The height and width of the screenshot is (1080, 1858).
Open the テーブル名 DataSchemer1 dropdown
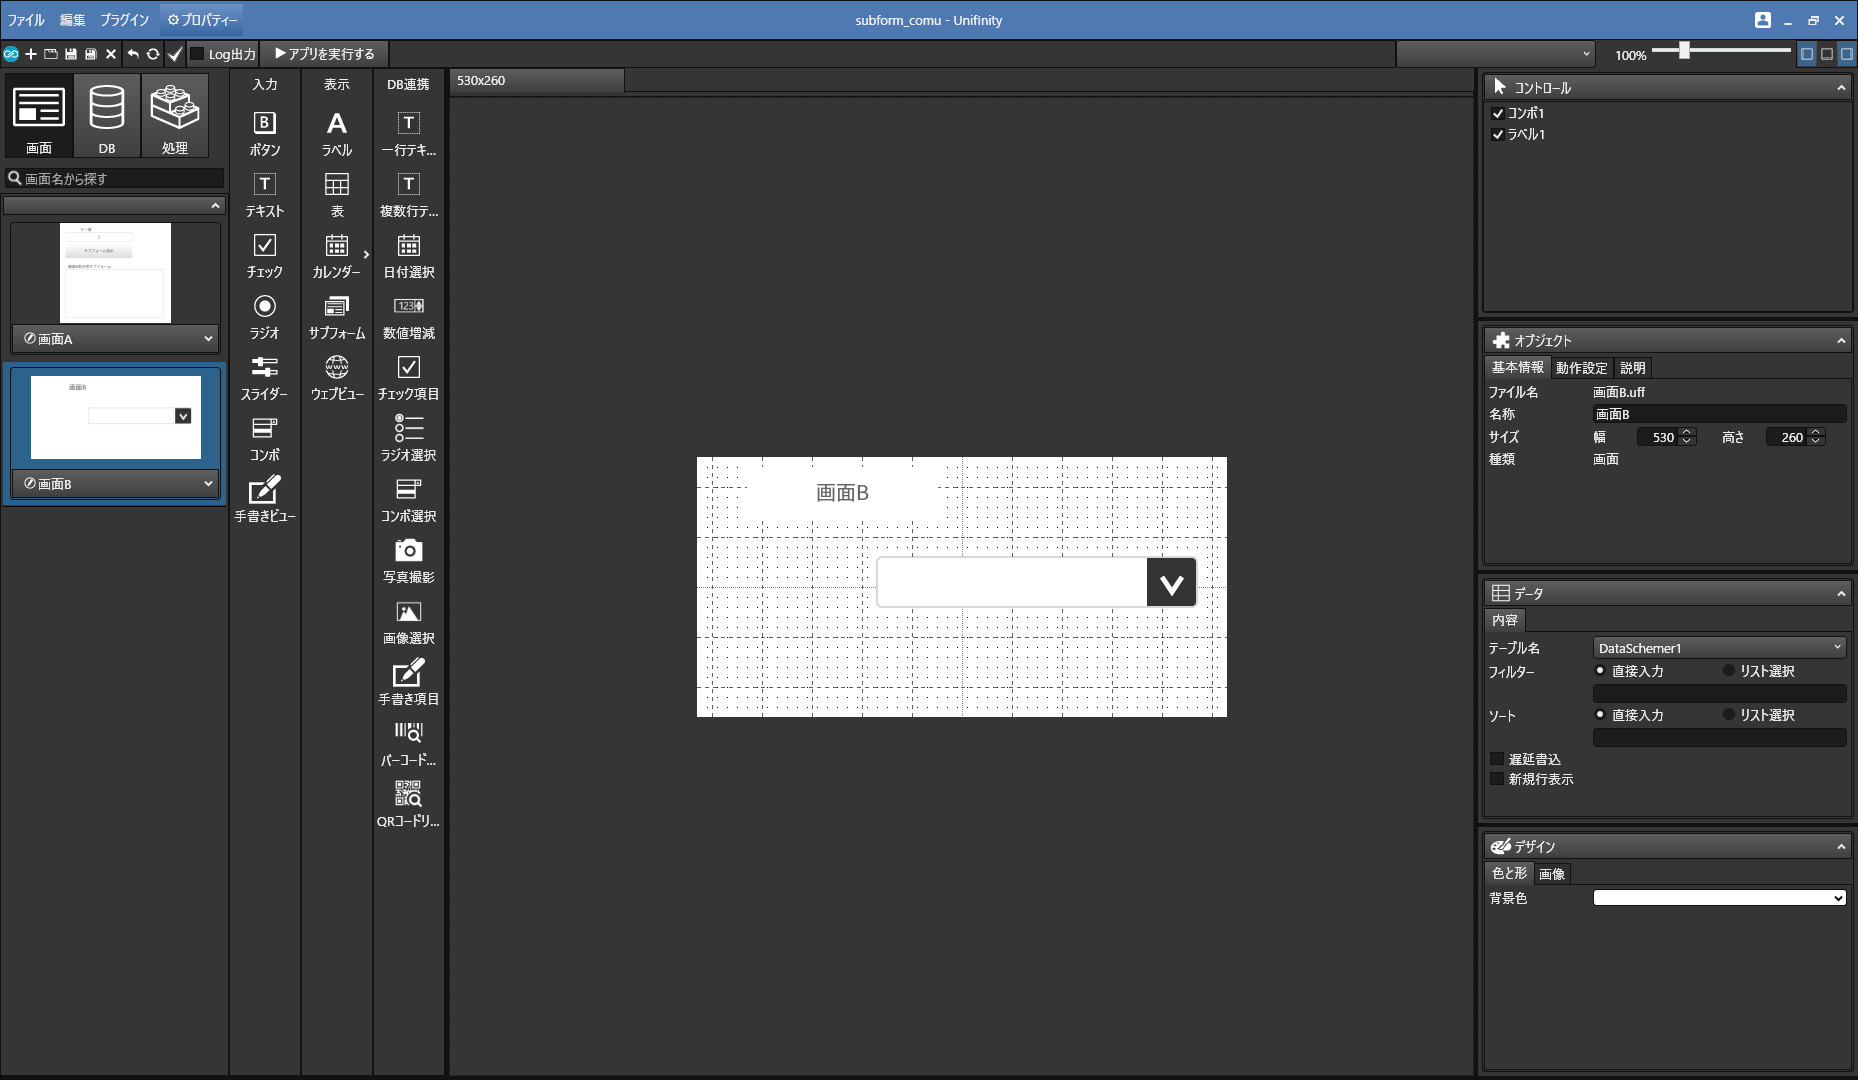tap(1718, 648)
